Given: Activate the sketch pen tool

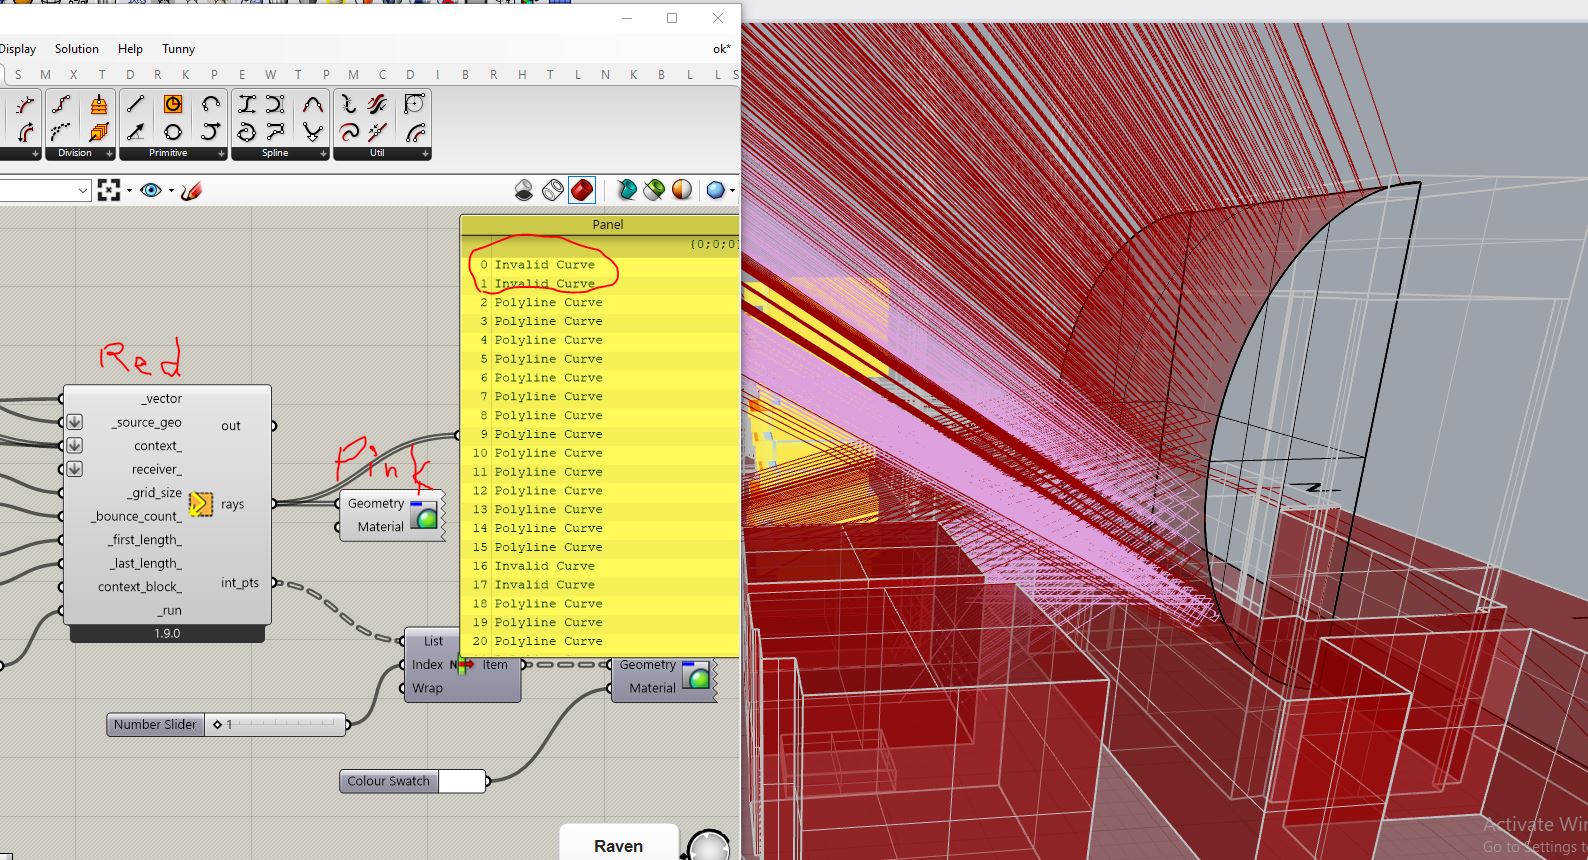Looking at the screenshot, I should tap(192, 190).
